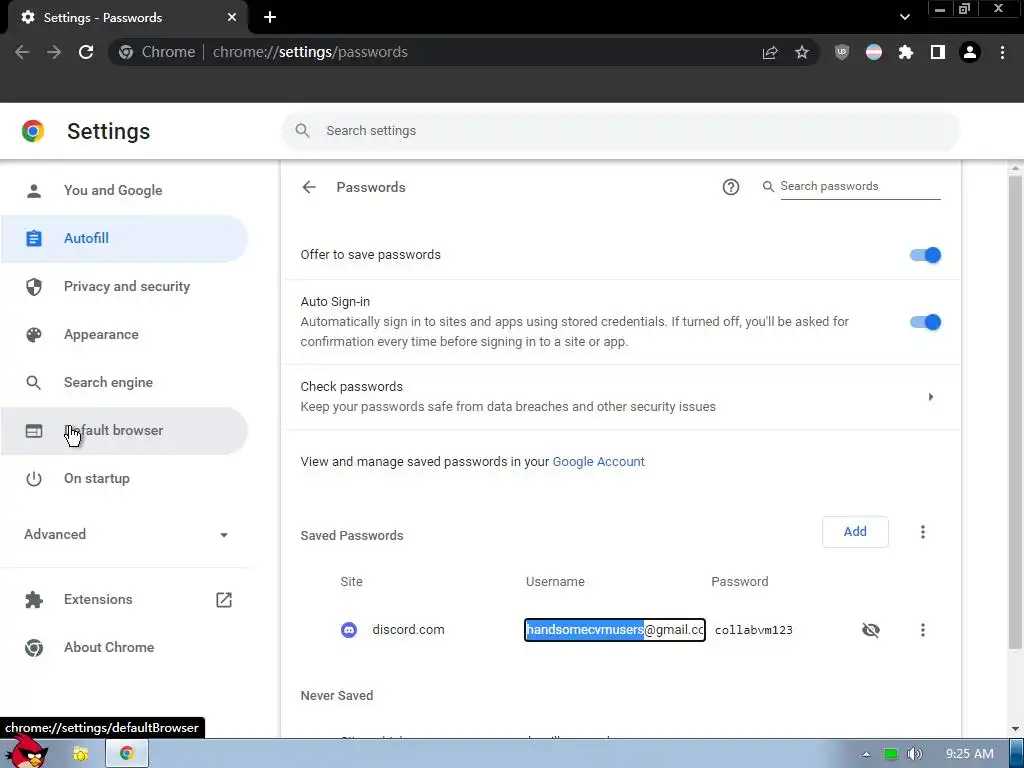Screen dimensions: 1024x768
Task: Click the browser back arrow
Action: (x=22, y=52)
